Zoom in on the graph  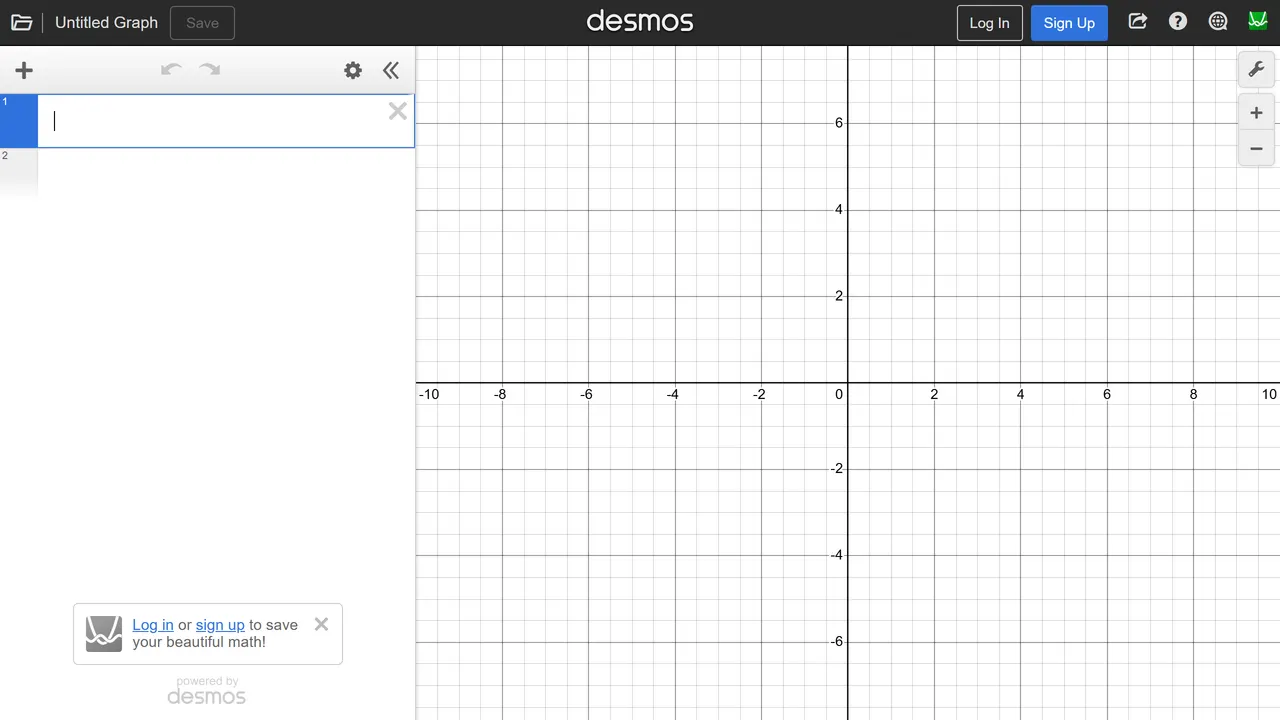click(x=1256, y=113)
